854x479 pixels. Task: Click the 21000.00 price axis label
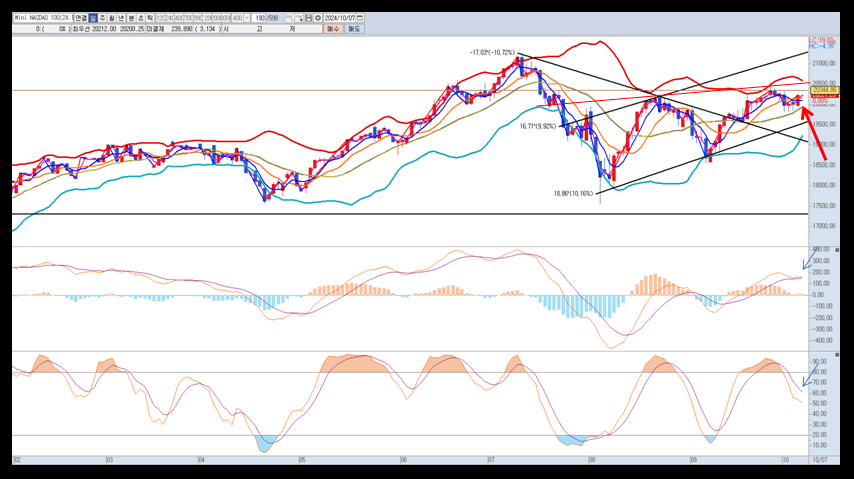click(824, 63)
